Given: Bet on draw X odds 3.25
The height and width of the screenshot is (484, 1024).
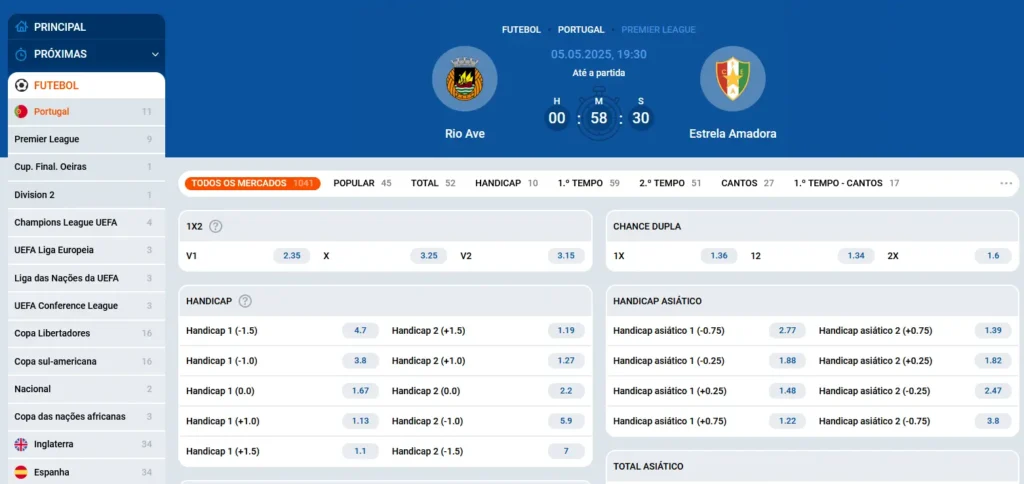Looking at the screenshot, I should (428, 256).
